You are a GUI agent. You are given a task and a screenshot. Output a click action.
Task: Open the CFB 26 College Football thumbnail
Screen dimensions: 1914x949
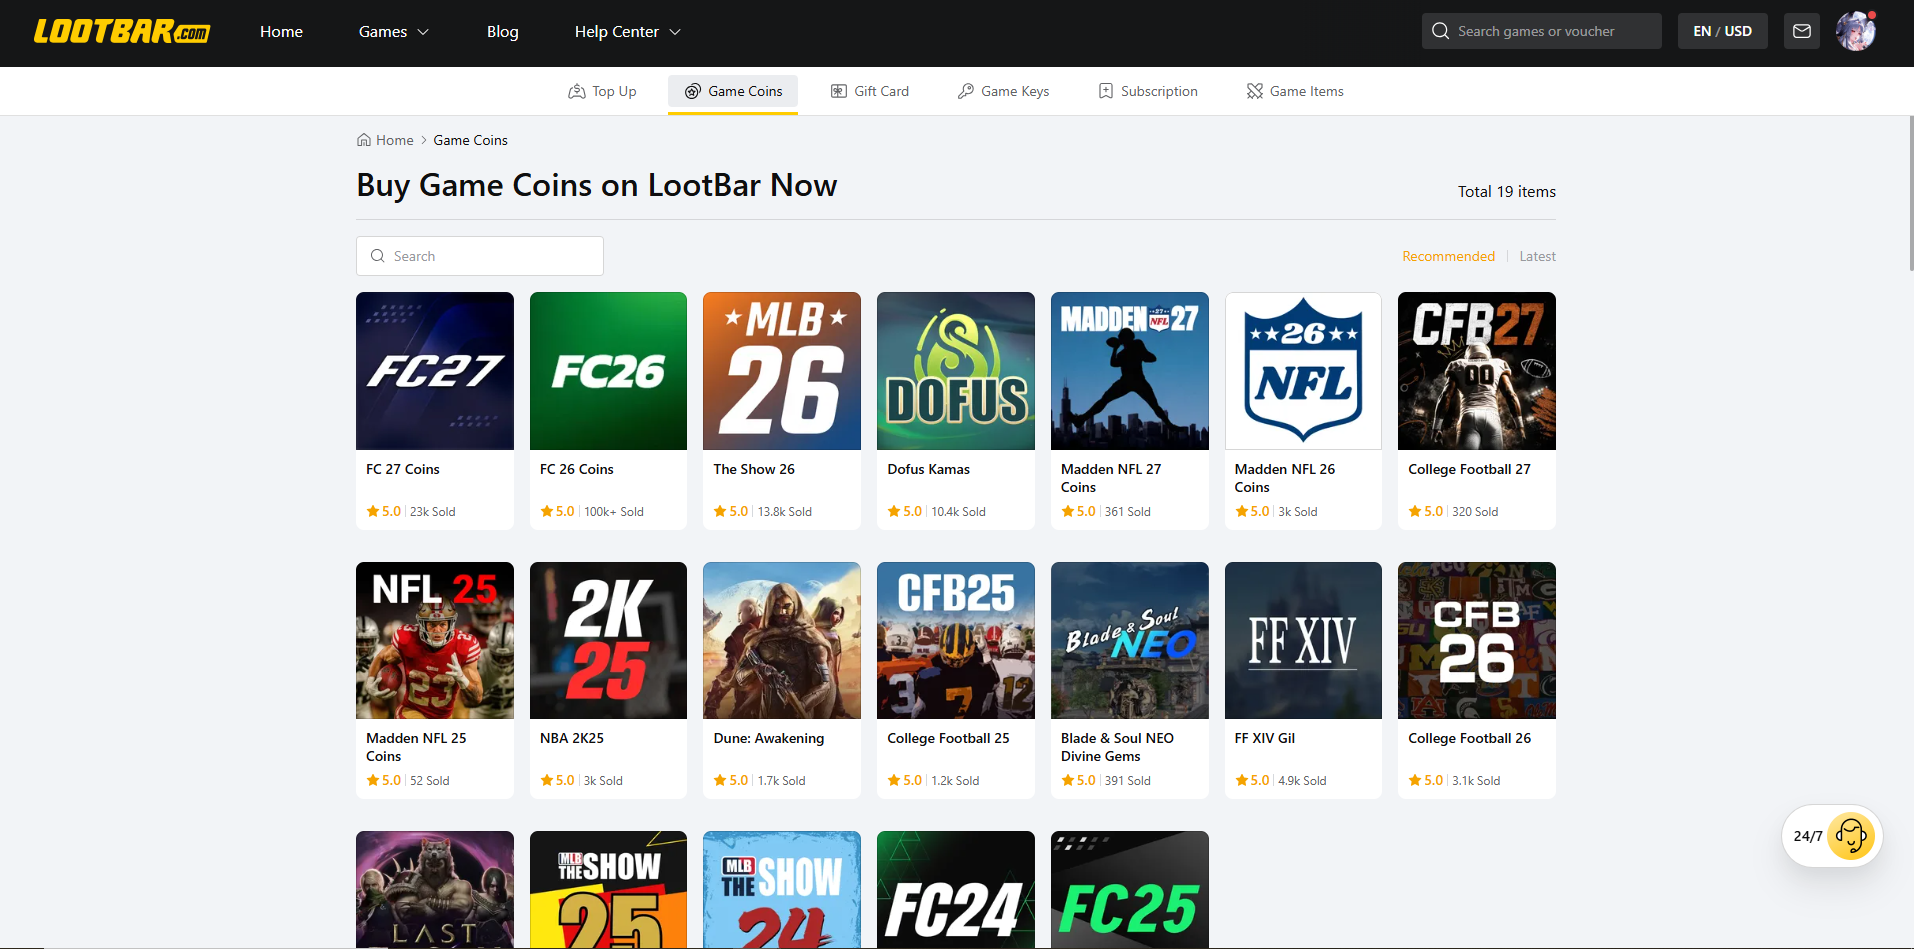1477,640
